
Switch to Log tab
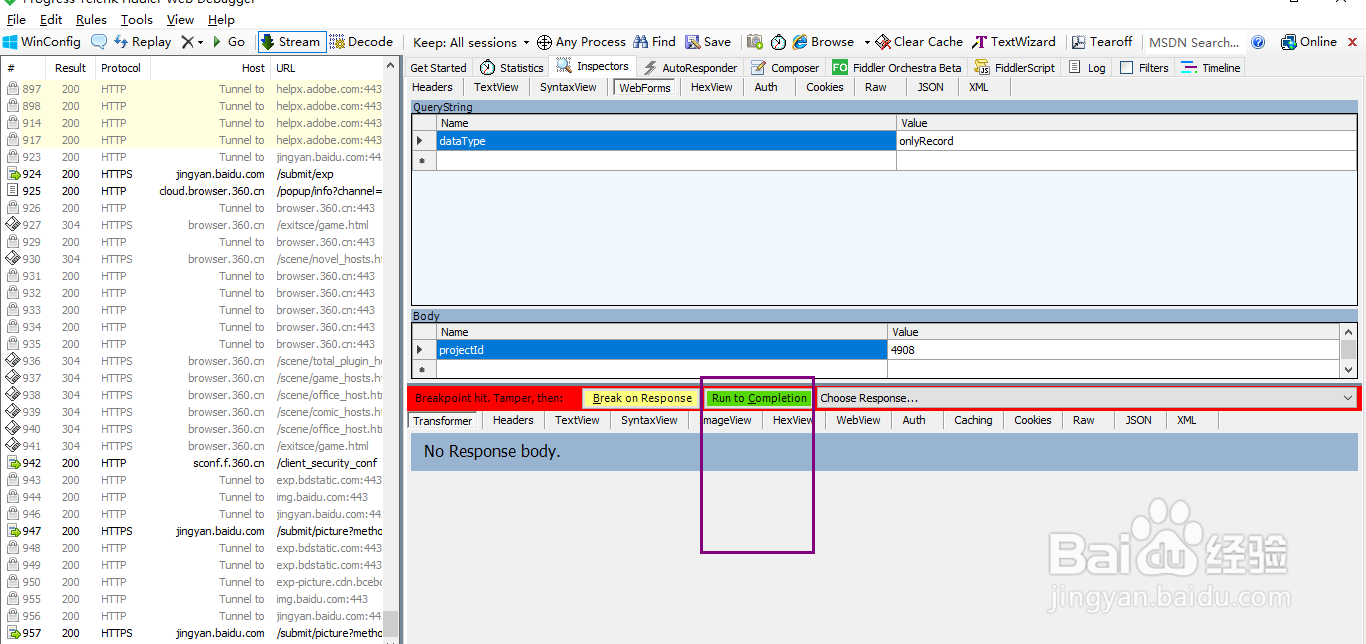click(1087, 68)
